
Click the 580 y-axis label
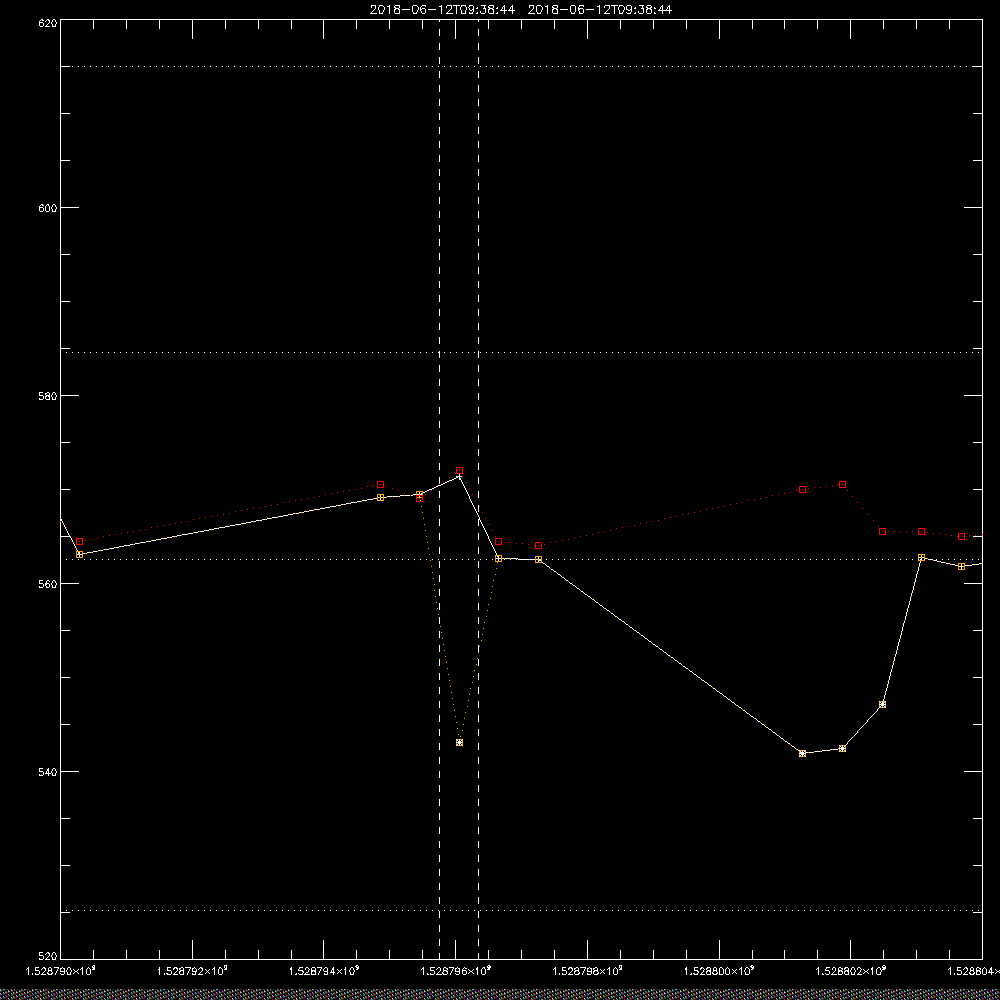[x=48, y=395]
